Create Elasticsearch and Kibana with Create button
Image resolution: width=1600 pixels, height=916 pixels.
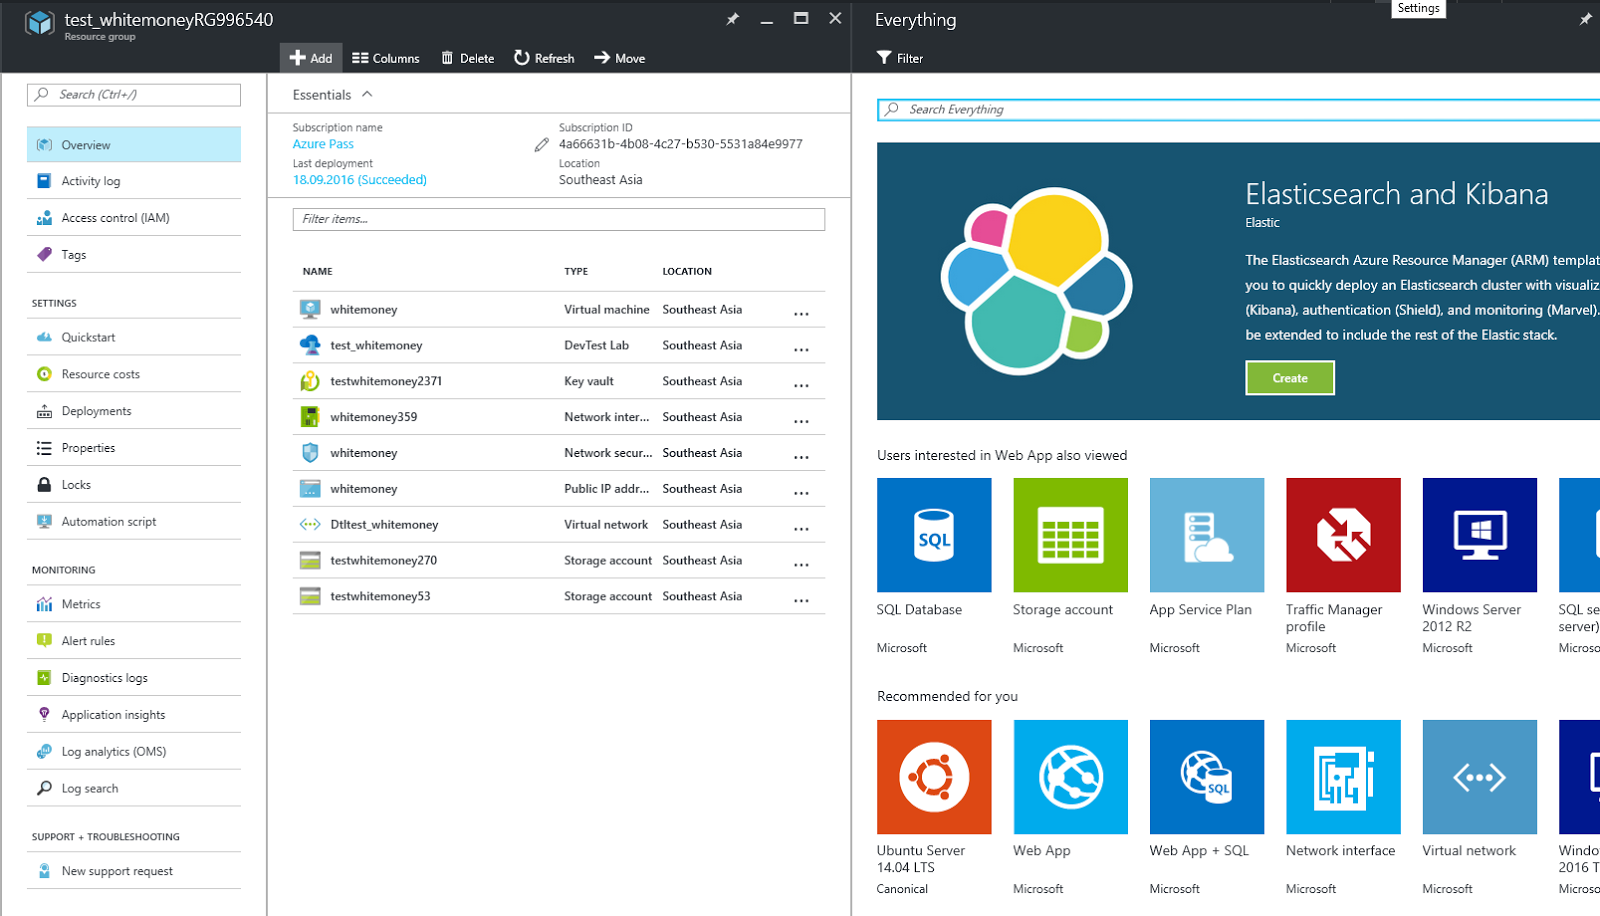[x=1290, y=378]
